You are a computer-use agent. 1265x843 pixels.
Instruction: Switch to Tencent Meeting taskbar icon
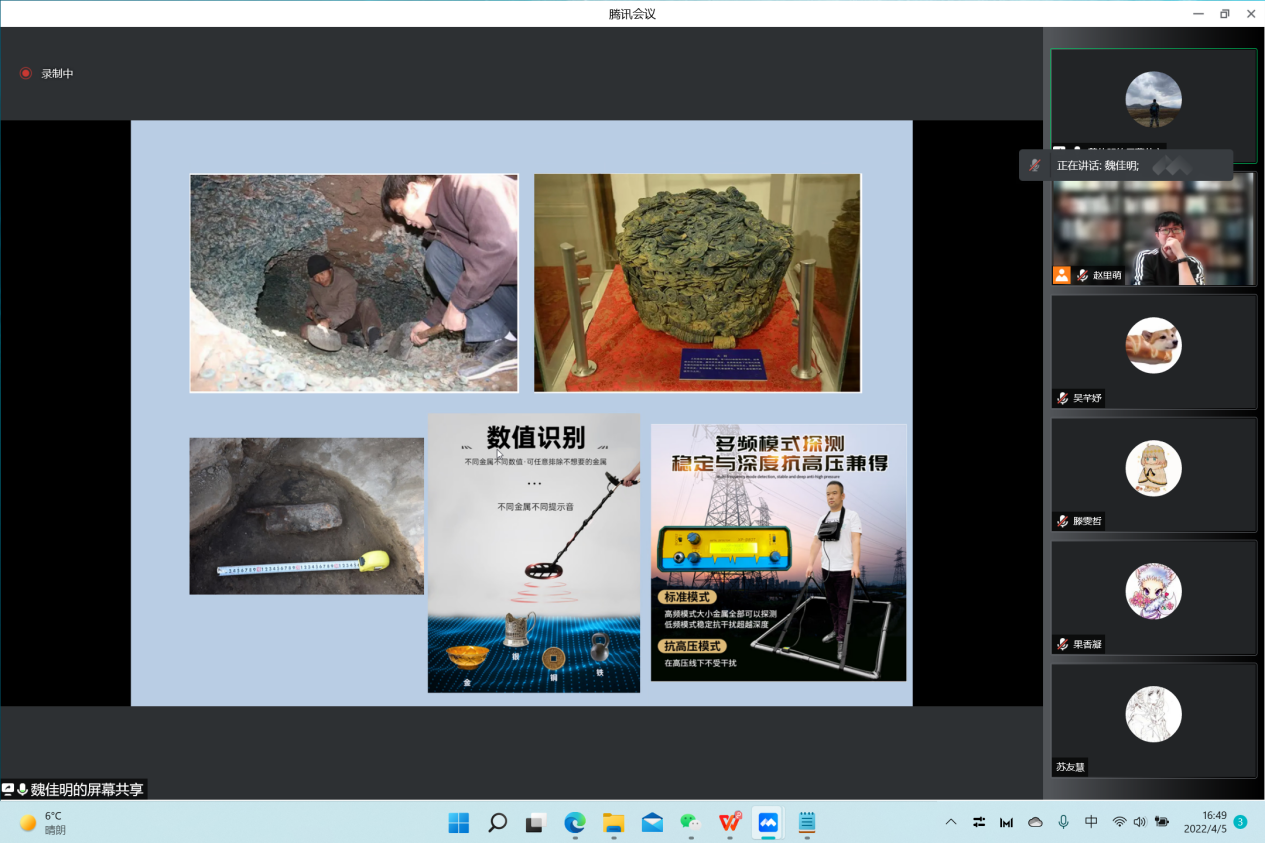(x=768, y=822)
